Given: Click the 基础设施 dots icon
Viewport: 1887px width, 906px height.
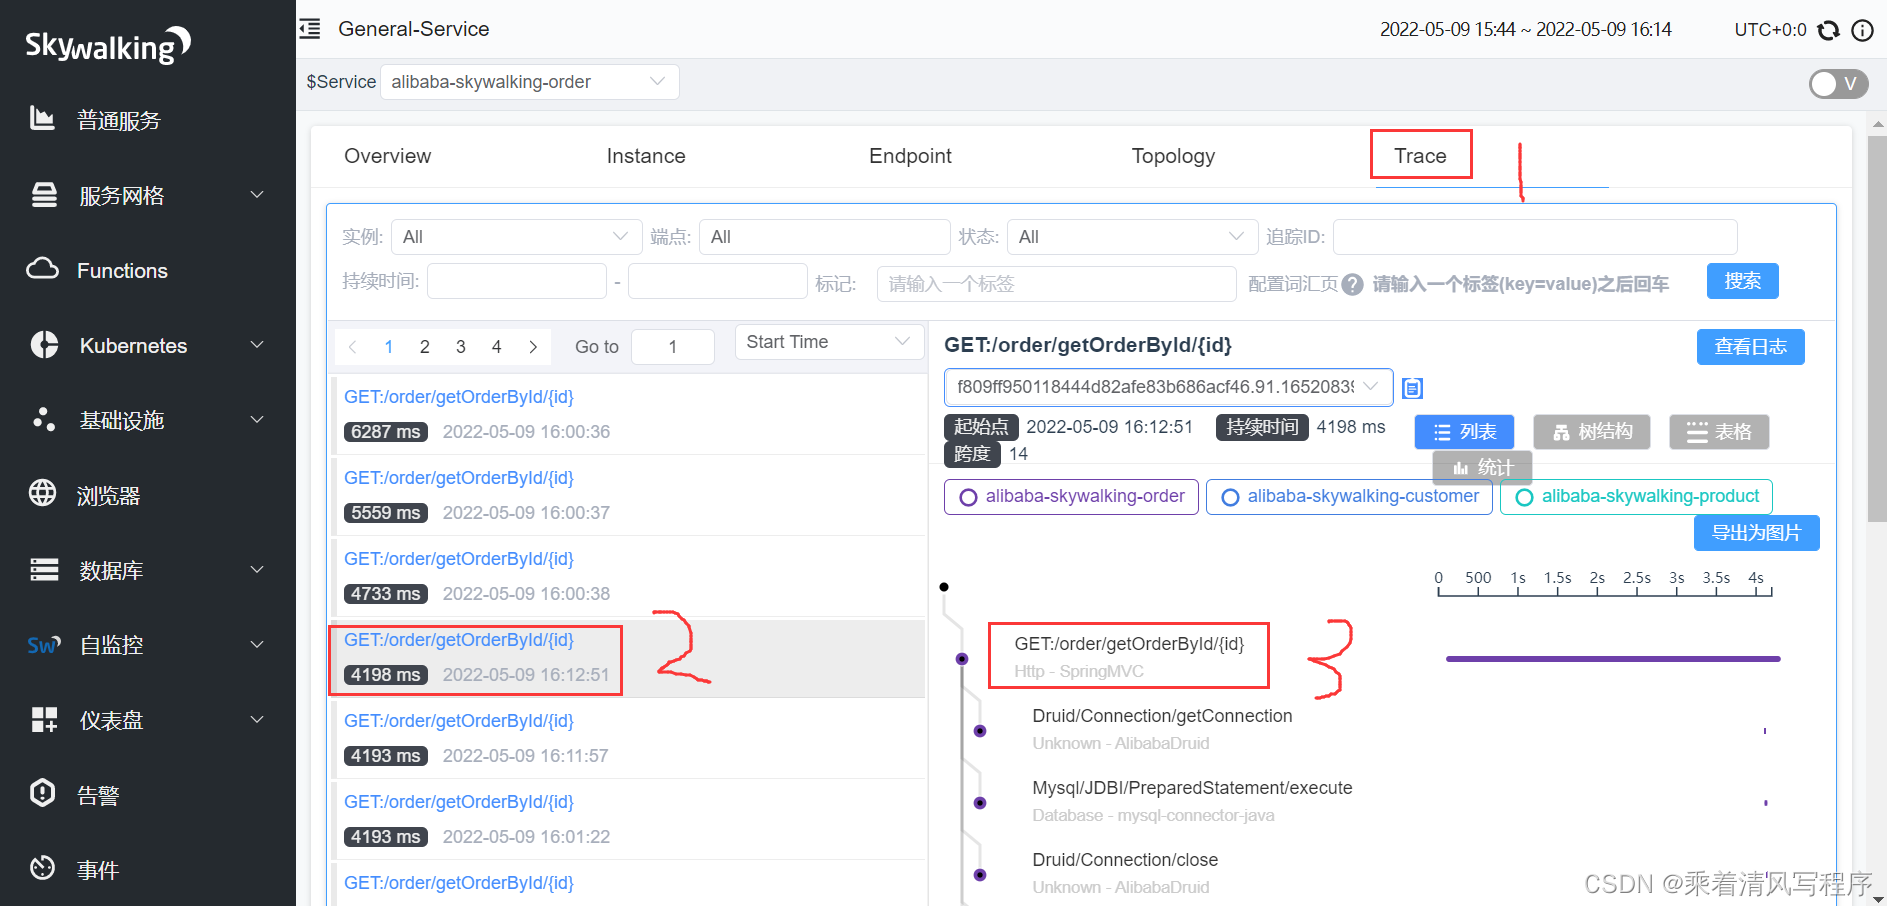Looking at the screenshot, I should tap(44, 419).
